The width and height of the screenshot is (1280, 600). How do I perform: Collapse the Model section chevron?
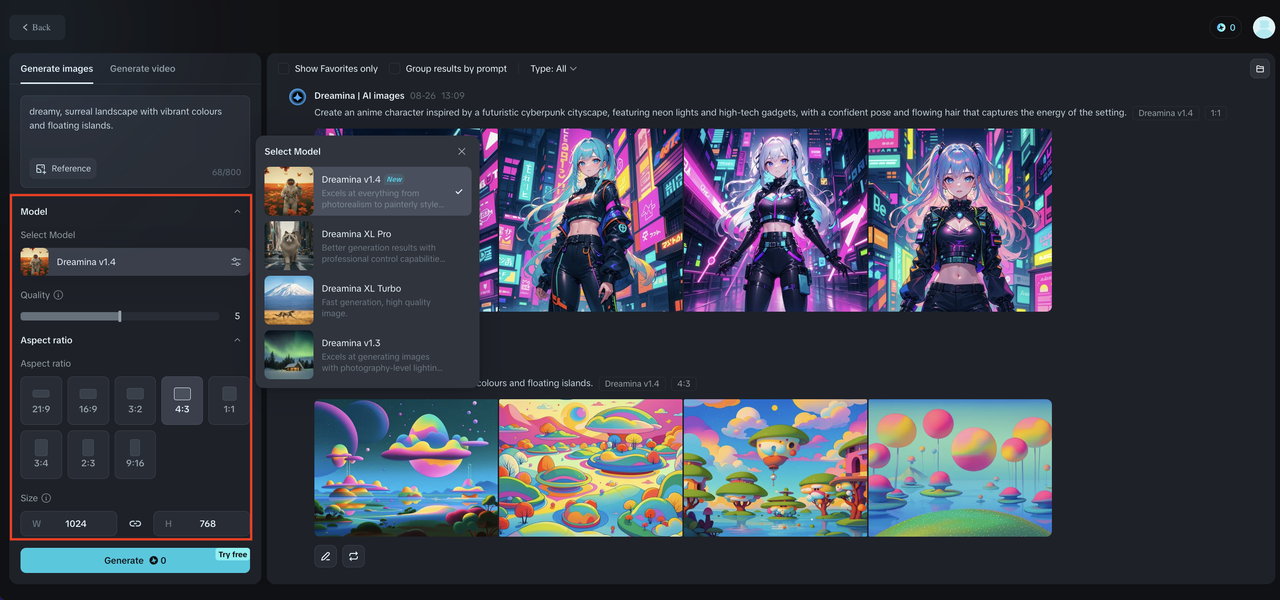tap(237, 212)
